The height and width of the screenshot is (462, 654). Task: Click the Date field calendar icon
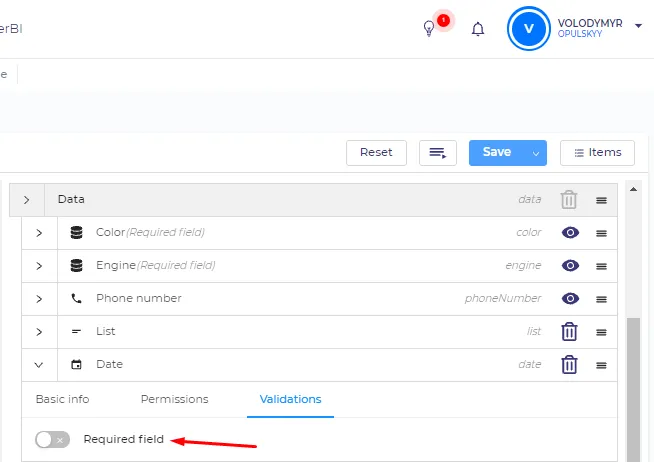pos(76,364)
